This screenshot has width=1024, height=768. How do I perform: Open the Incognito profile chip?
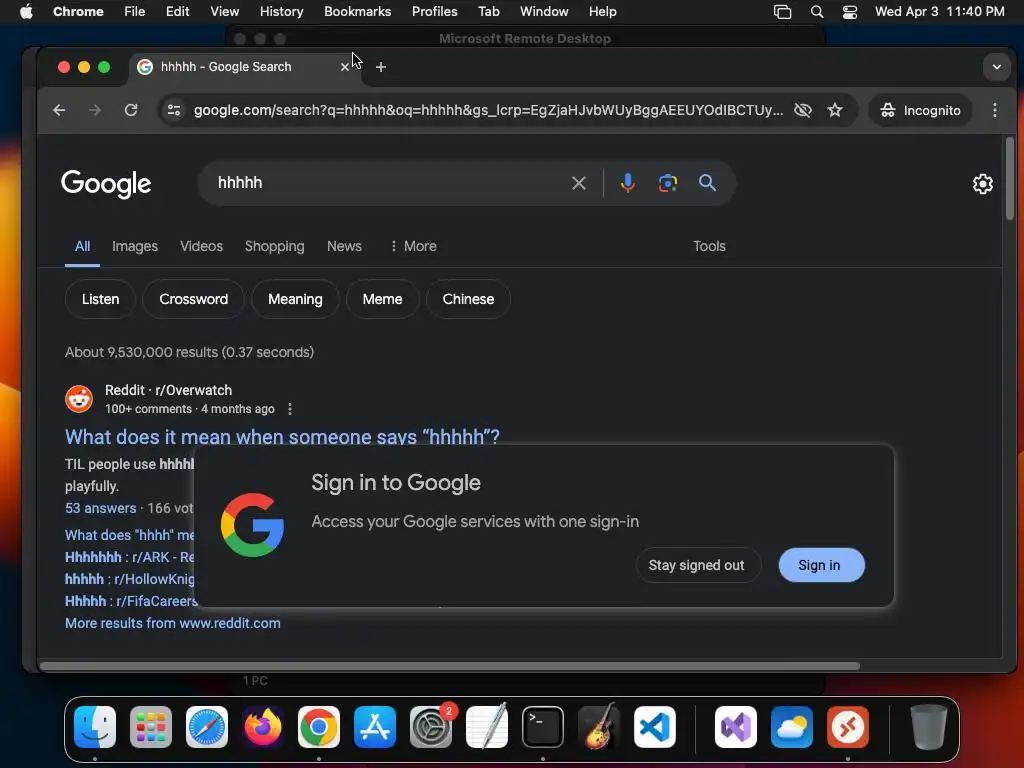[x=920, y=110]
